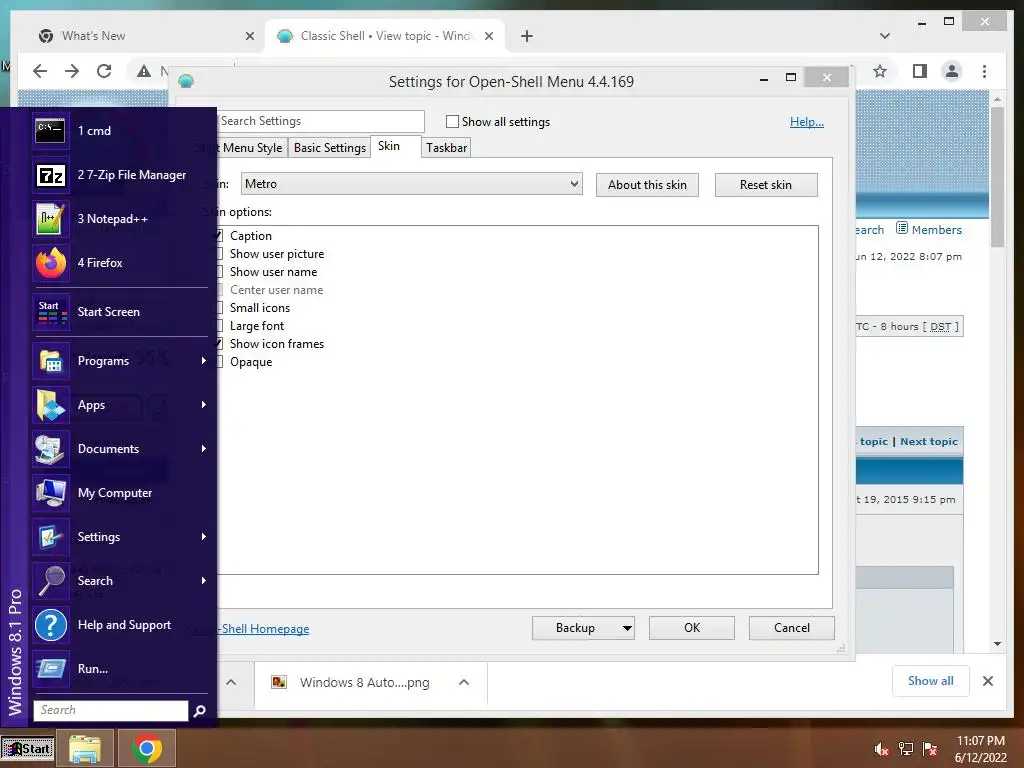Open File Explorer from the taskbar
This screenshot has height=768, width=1024.
point(85,748)
